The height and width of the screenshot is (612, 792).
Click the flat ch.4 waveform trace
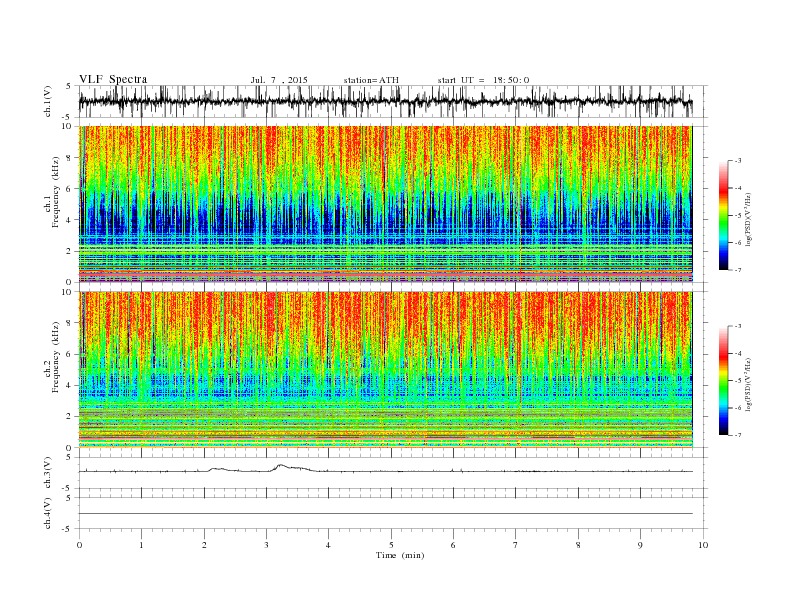[386, 514]
